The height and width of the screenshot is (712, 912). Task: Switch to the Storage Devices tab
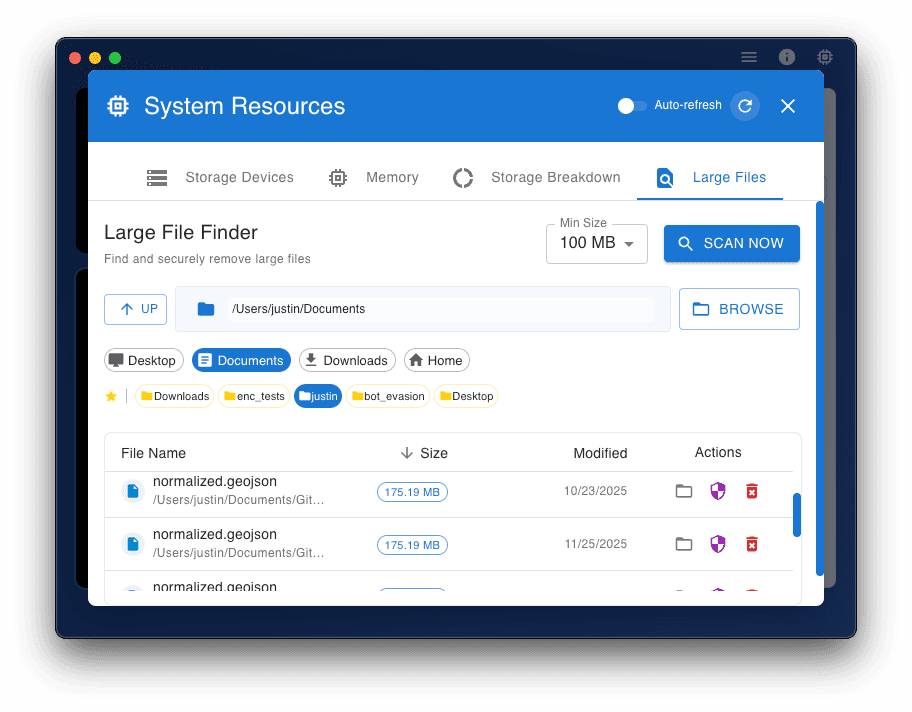220,177
